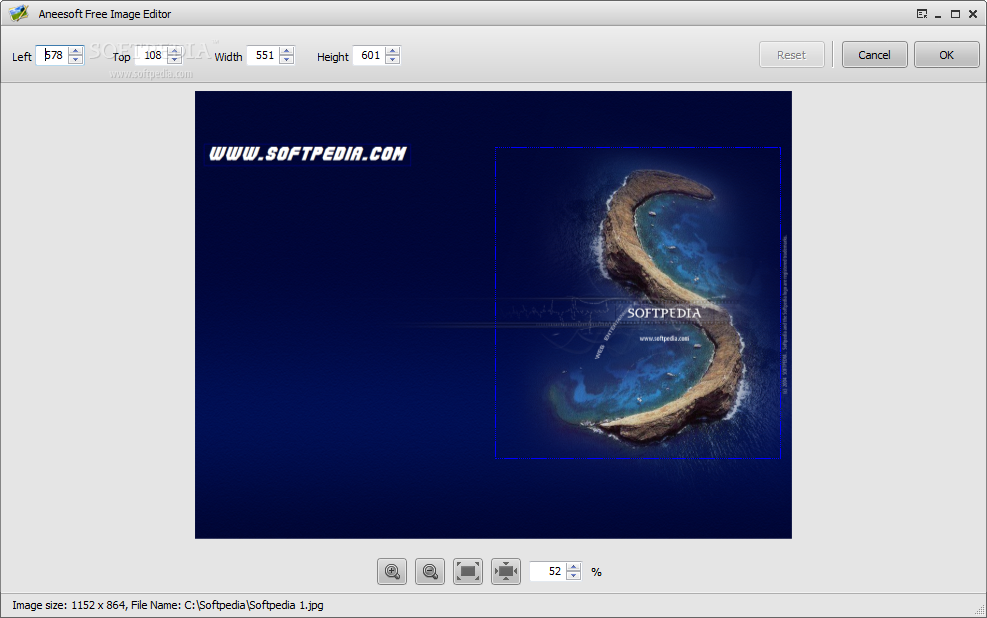Increase zoom percentage with up arrow
The height and width of the screenshot is (618, 987).
tap(573, 567)
